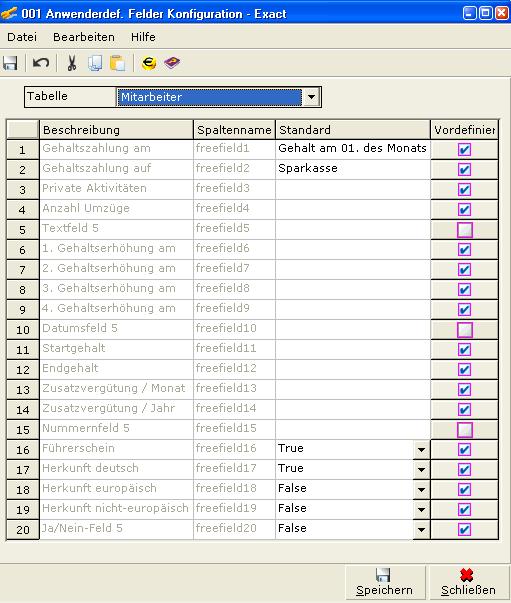Click the scissors cut icon

72,63
